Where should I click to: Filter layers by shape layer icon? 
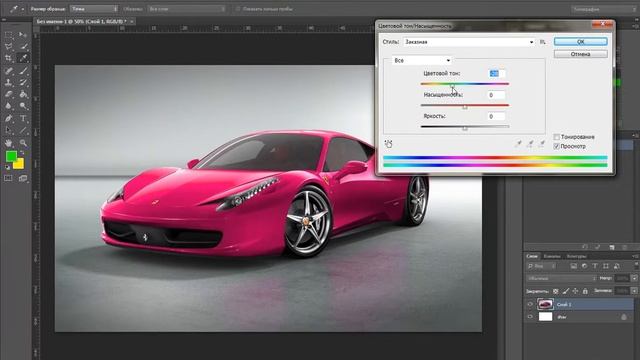606,266
